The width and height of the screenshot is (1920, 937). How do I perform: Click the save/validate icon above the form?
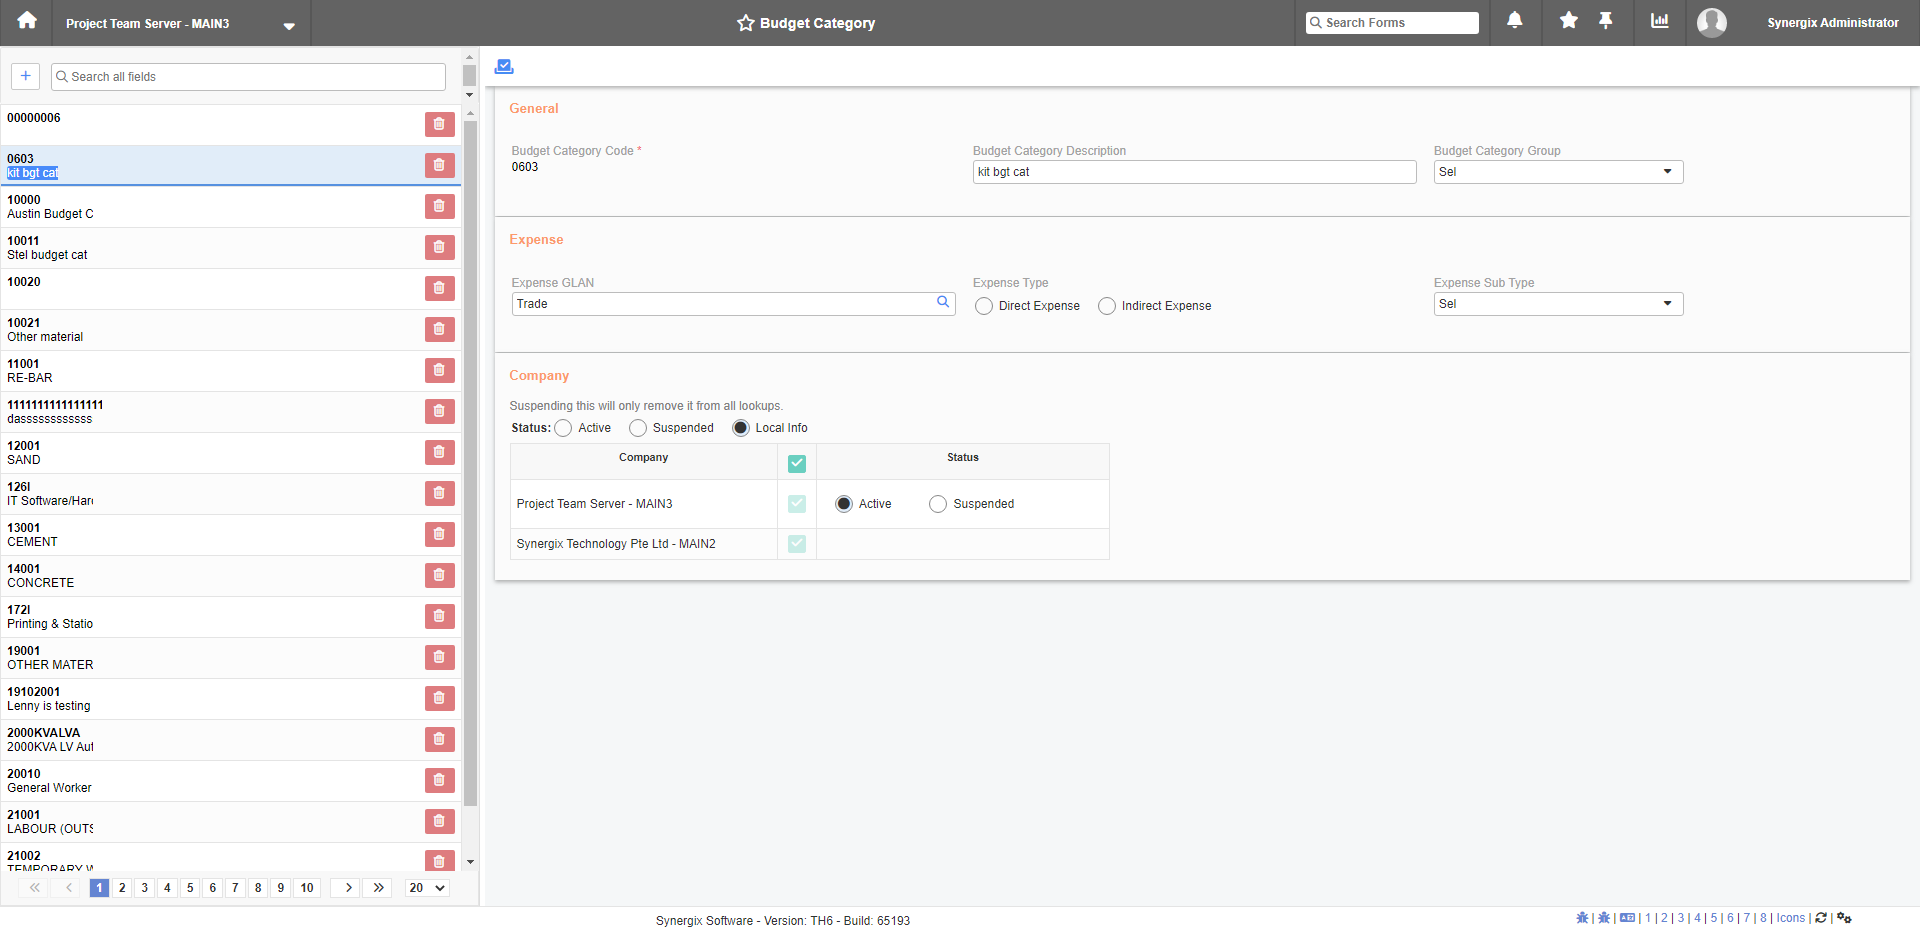pyautogui.click(x=503, y=65)
